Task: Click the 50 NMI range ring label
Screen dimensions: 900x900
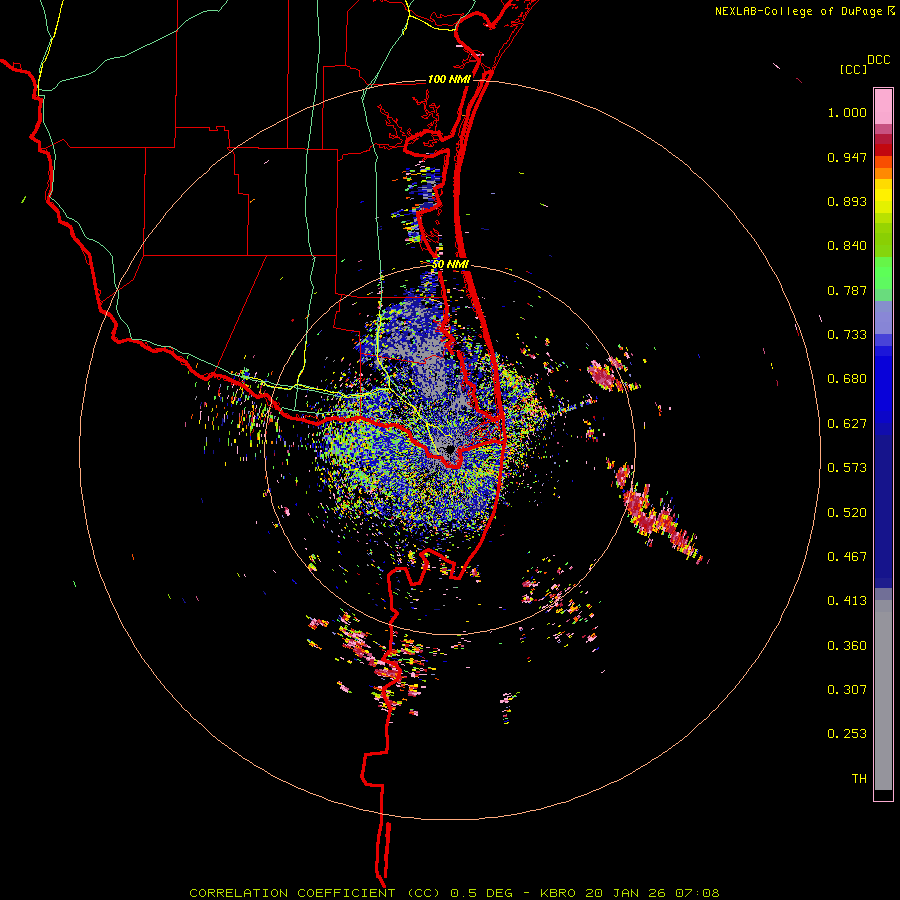Action: (450, 265)
